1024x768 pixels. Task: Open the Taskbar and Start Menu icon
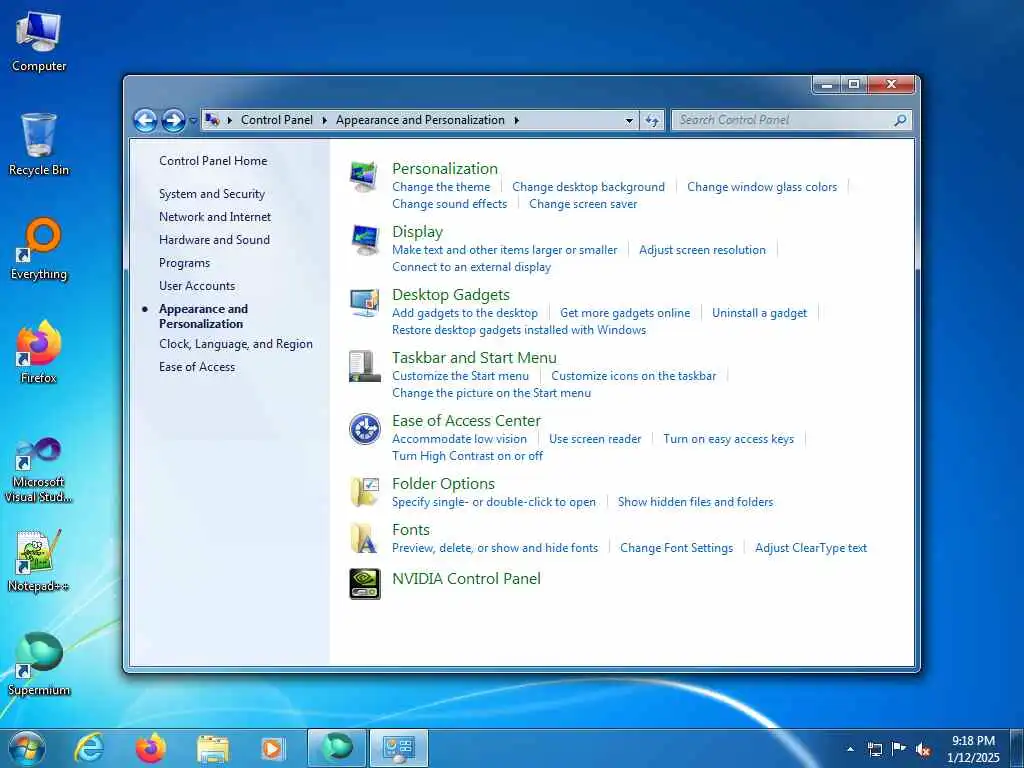[364, 366]
